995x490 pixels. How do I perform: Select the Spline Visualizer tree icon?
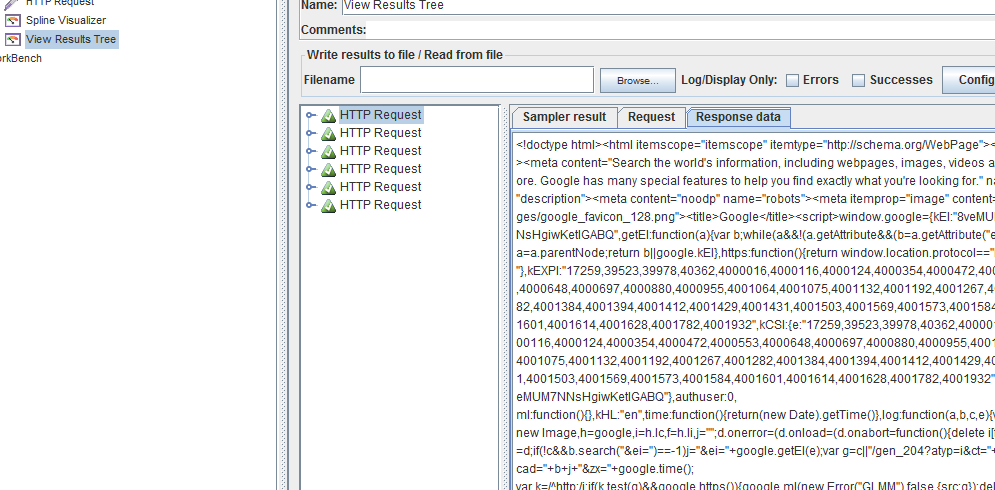(x=12, y=20)
